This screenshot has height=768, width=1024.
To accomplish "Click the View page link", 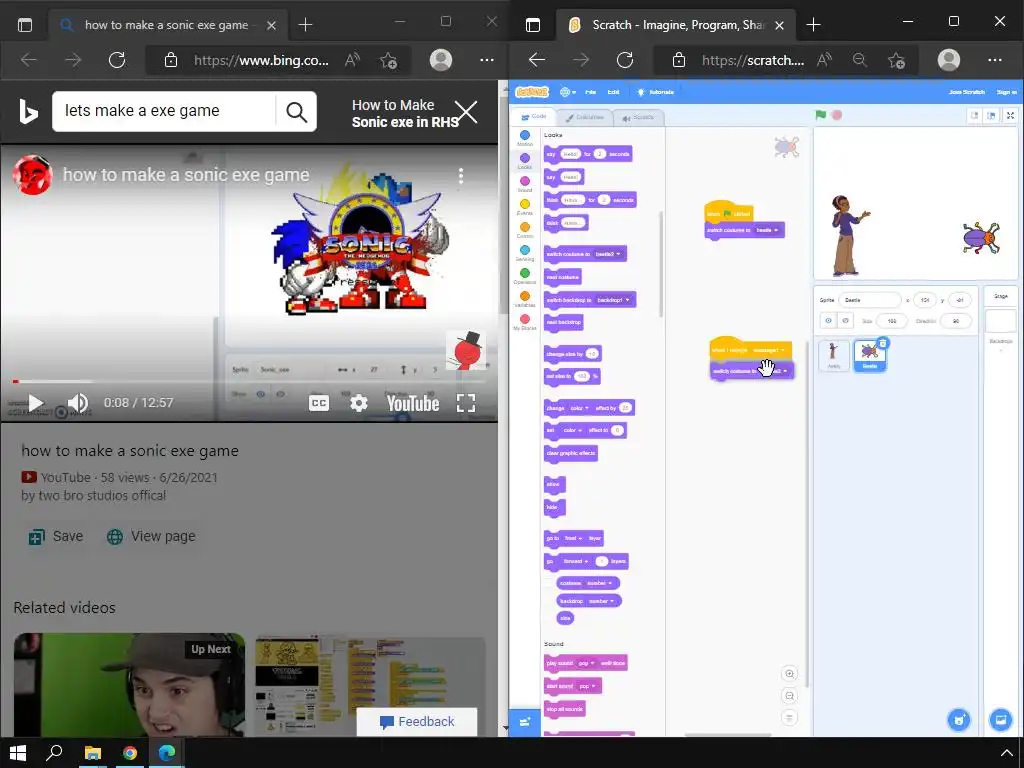I will click(x=151, y=537).
